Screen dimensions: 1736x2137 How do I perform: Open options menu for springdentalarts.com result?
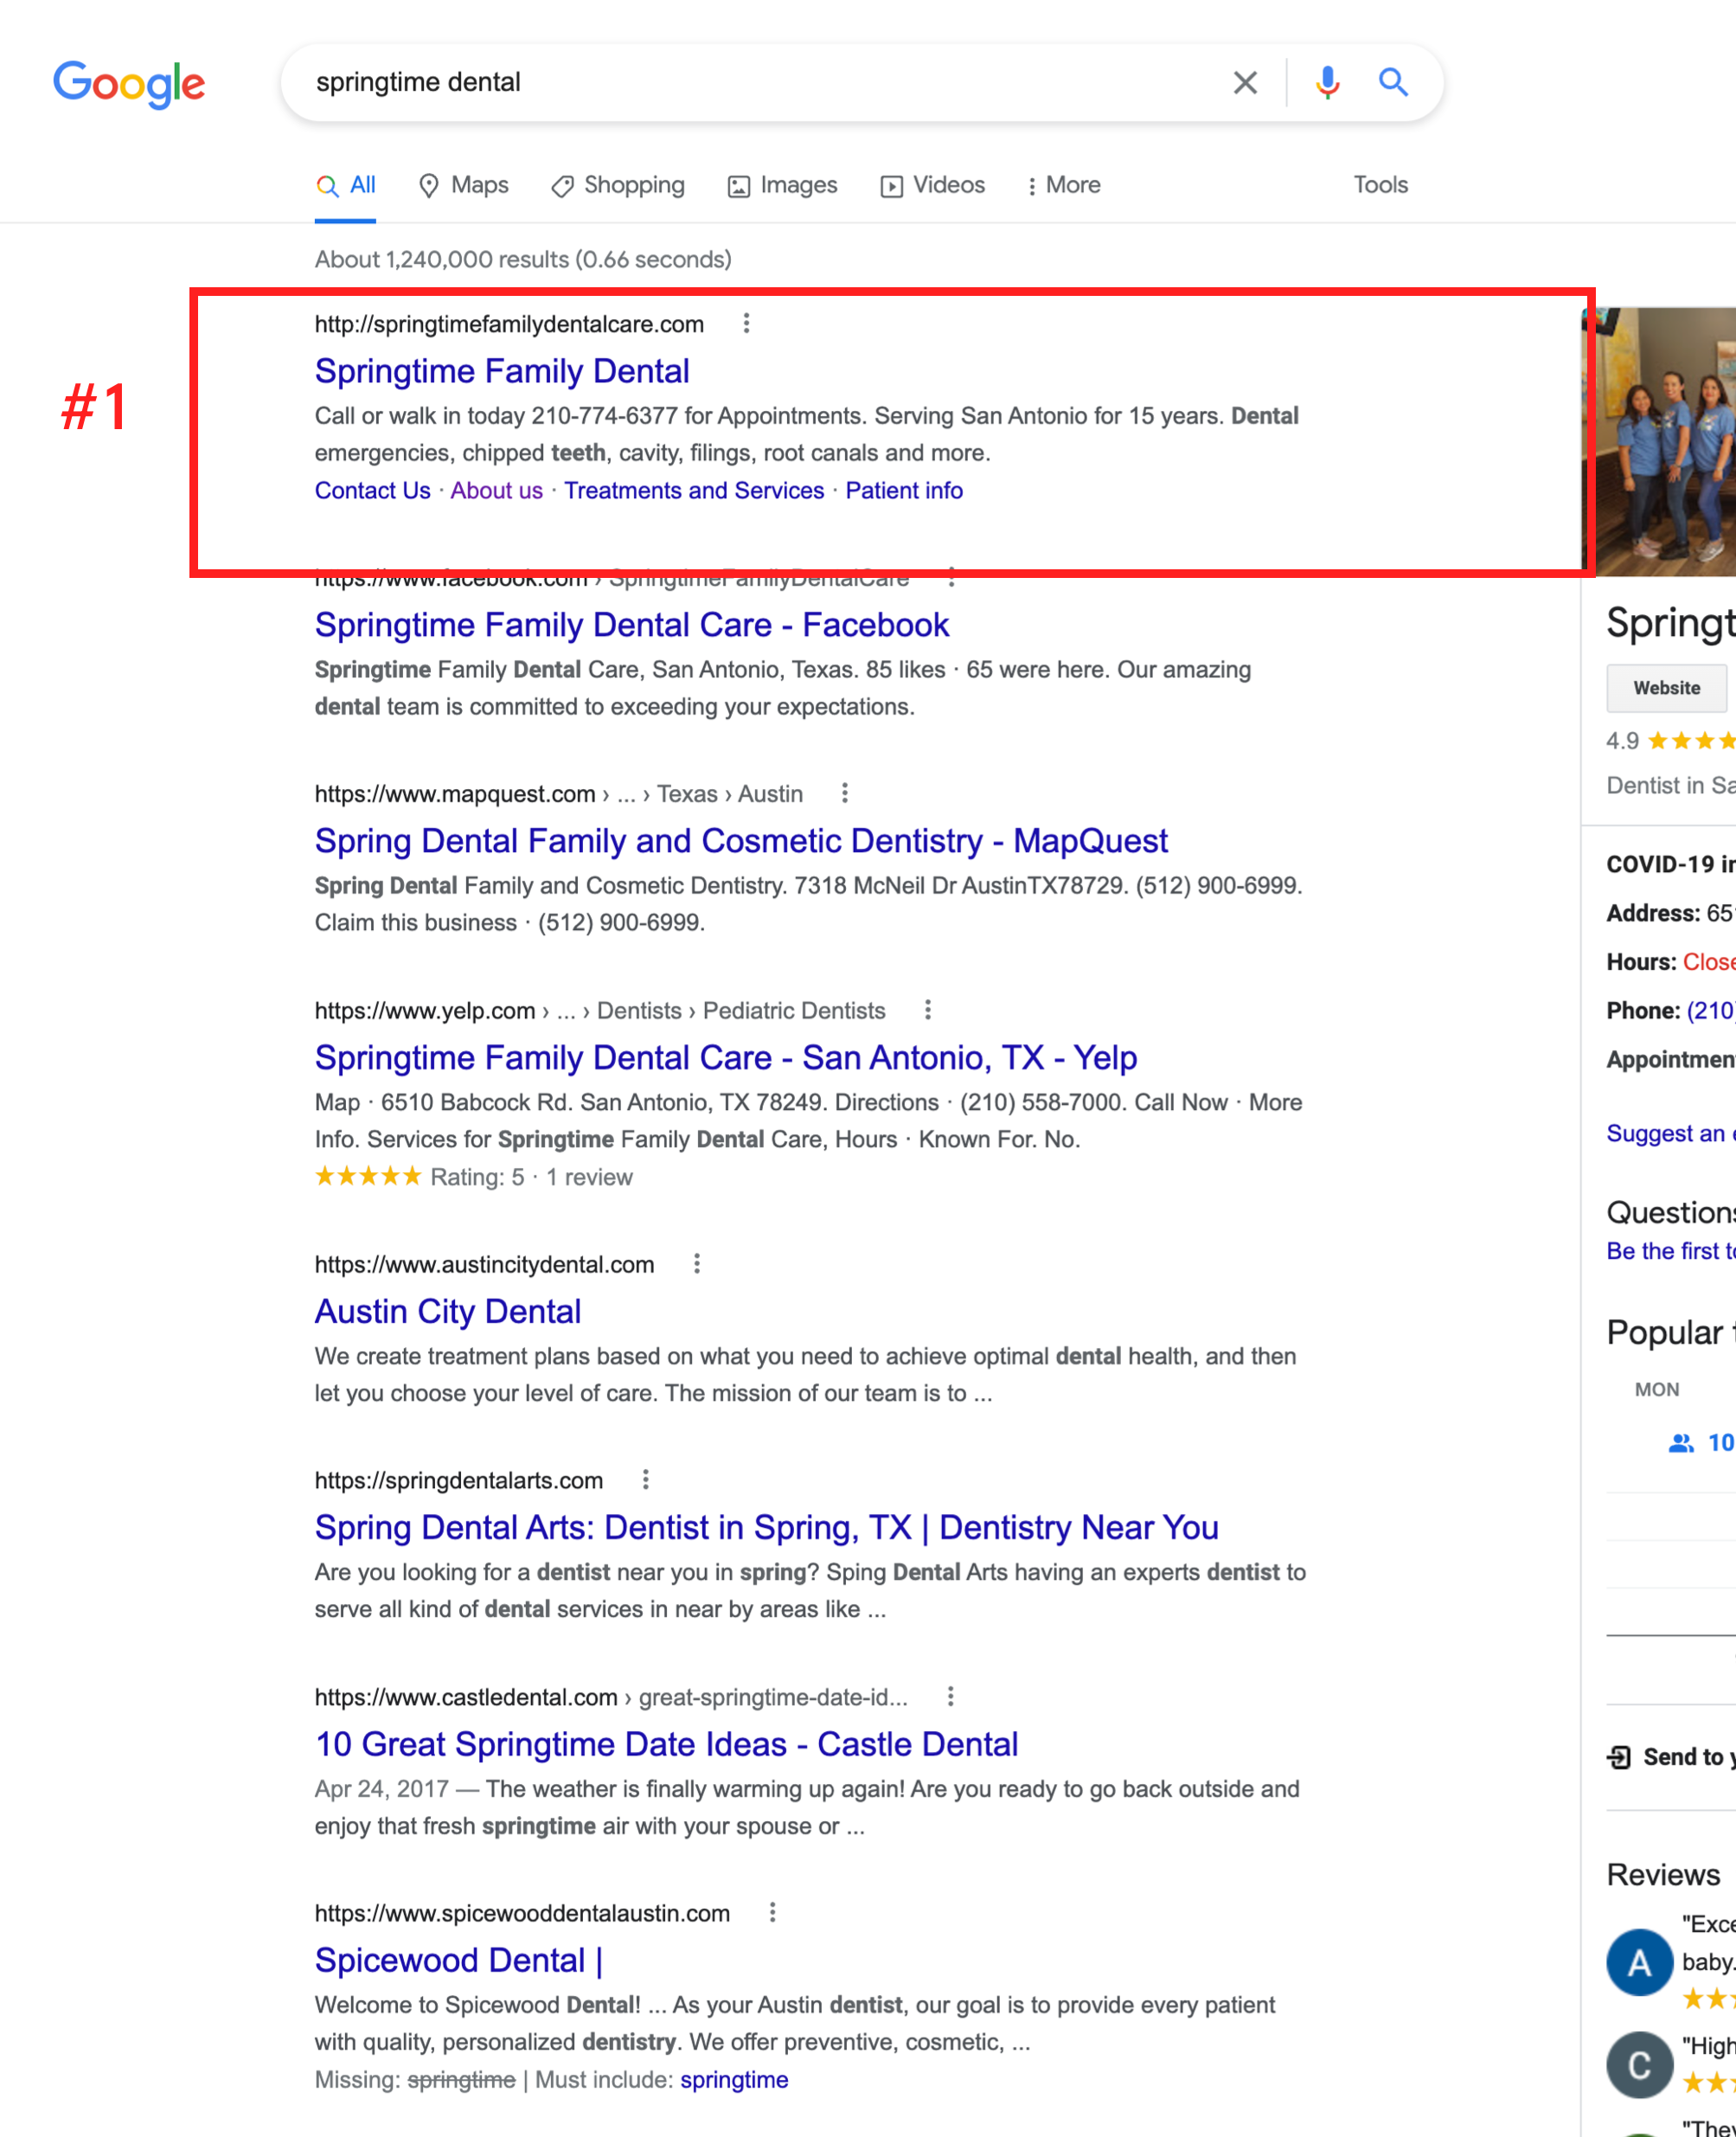646,1480
